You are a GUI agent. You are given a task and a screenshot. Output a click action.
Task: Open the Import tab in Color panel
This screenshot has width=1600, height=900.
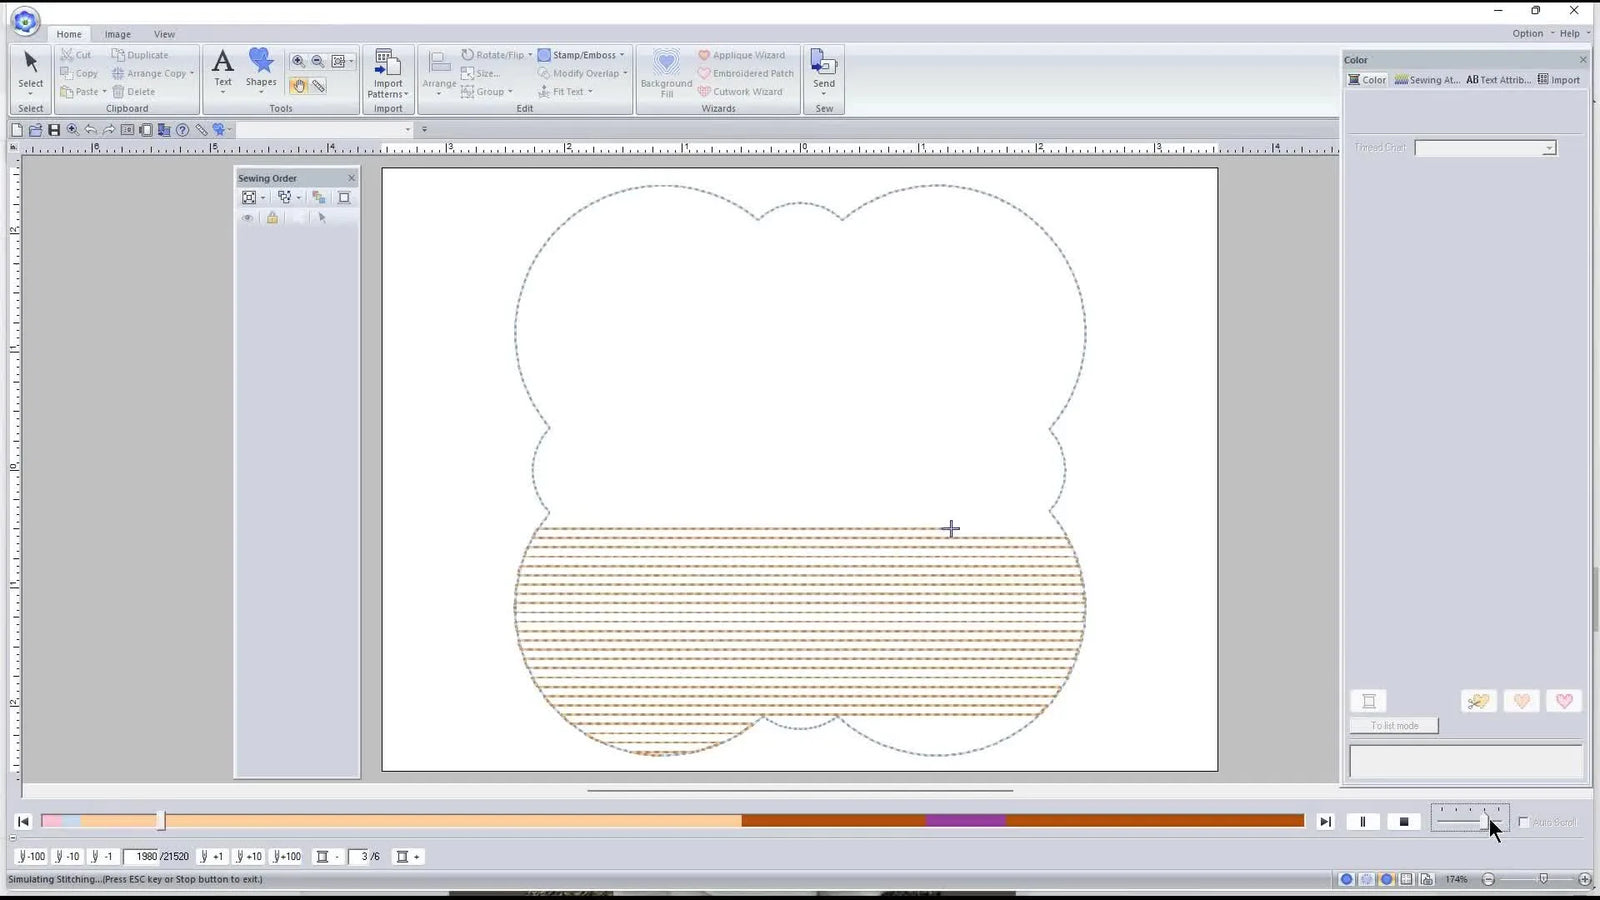pyautogui.click(x=1559, y=80)
